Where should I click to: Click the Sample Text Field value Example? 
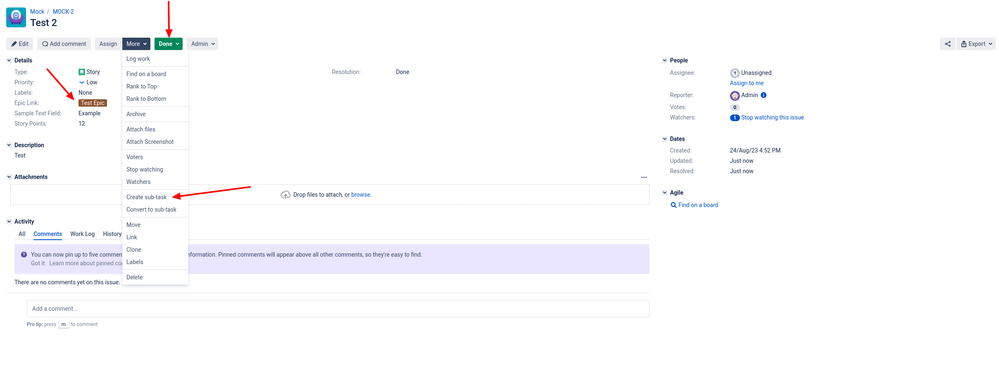coord(90,113)
